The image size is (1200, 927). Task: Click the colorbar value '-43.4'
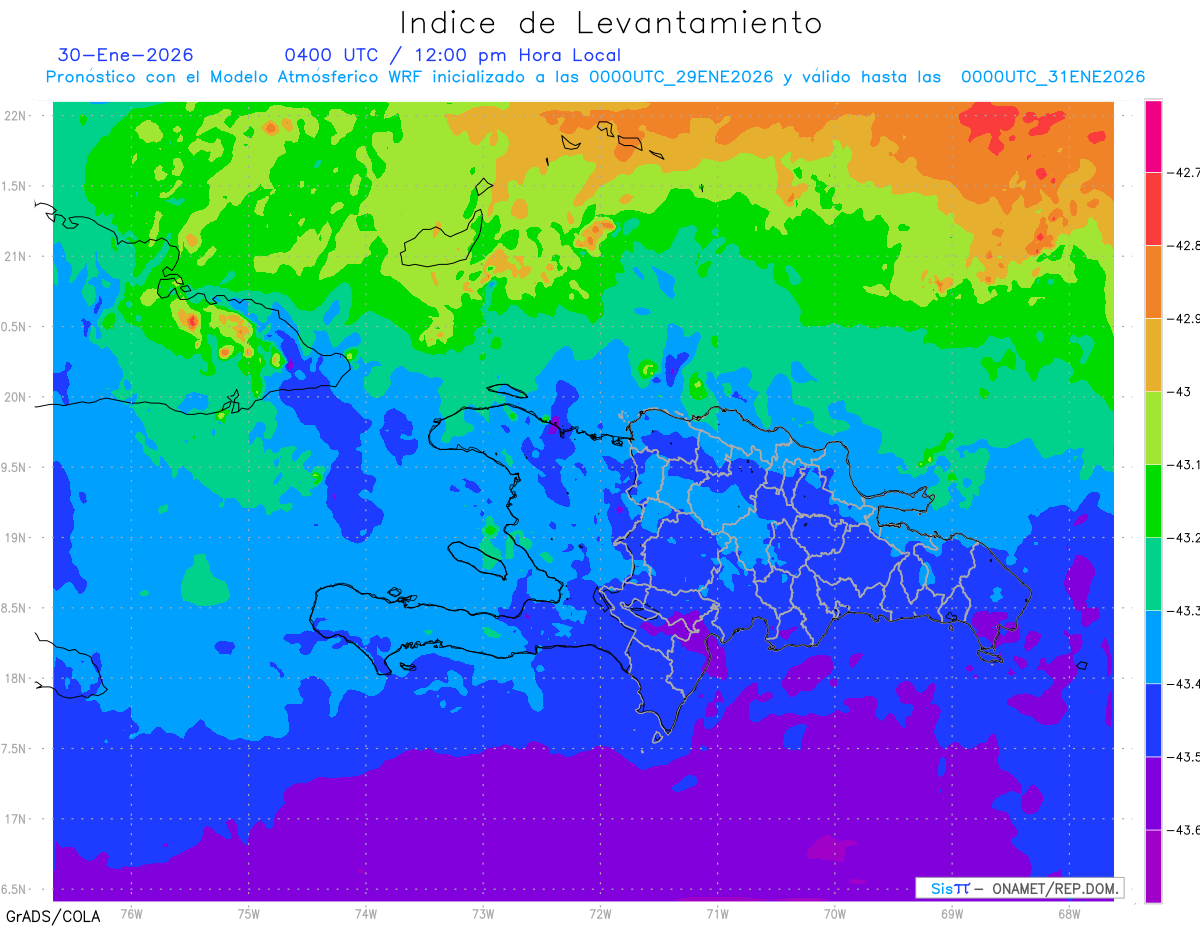(1186, 683)
